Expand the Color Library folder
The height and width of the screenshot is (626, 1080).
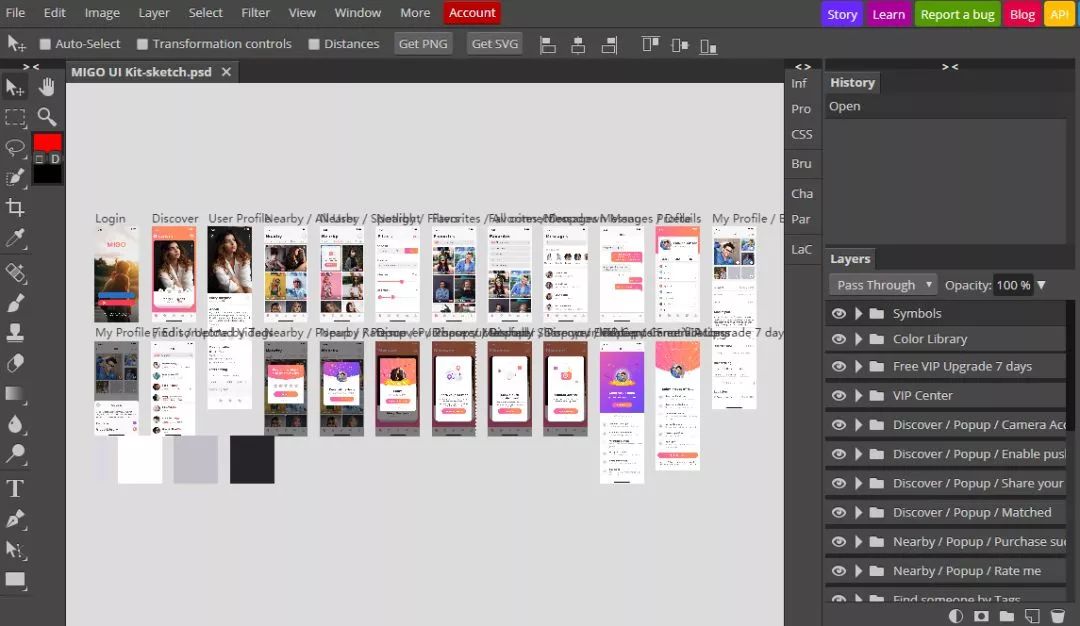coord(858,339)
